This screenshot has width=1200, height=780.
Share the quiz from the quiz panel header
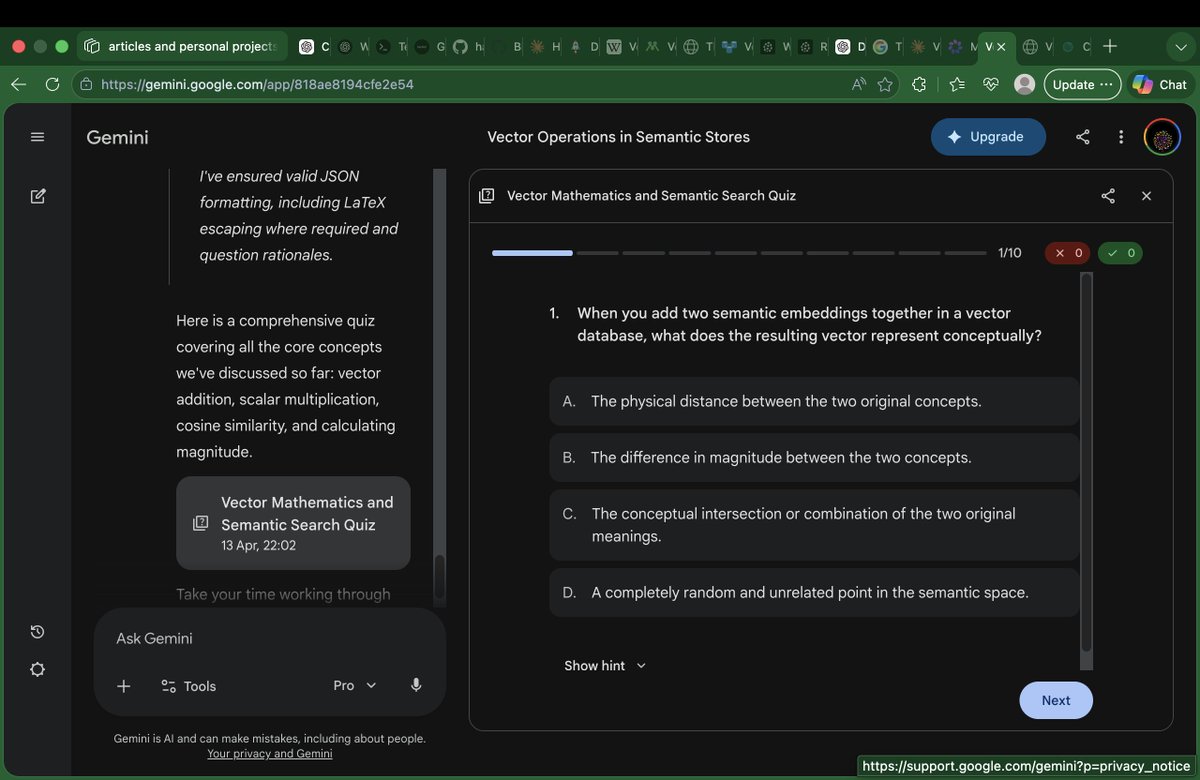coord(1108,196)
